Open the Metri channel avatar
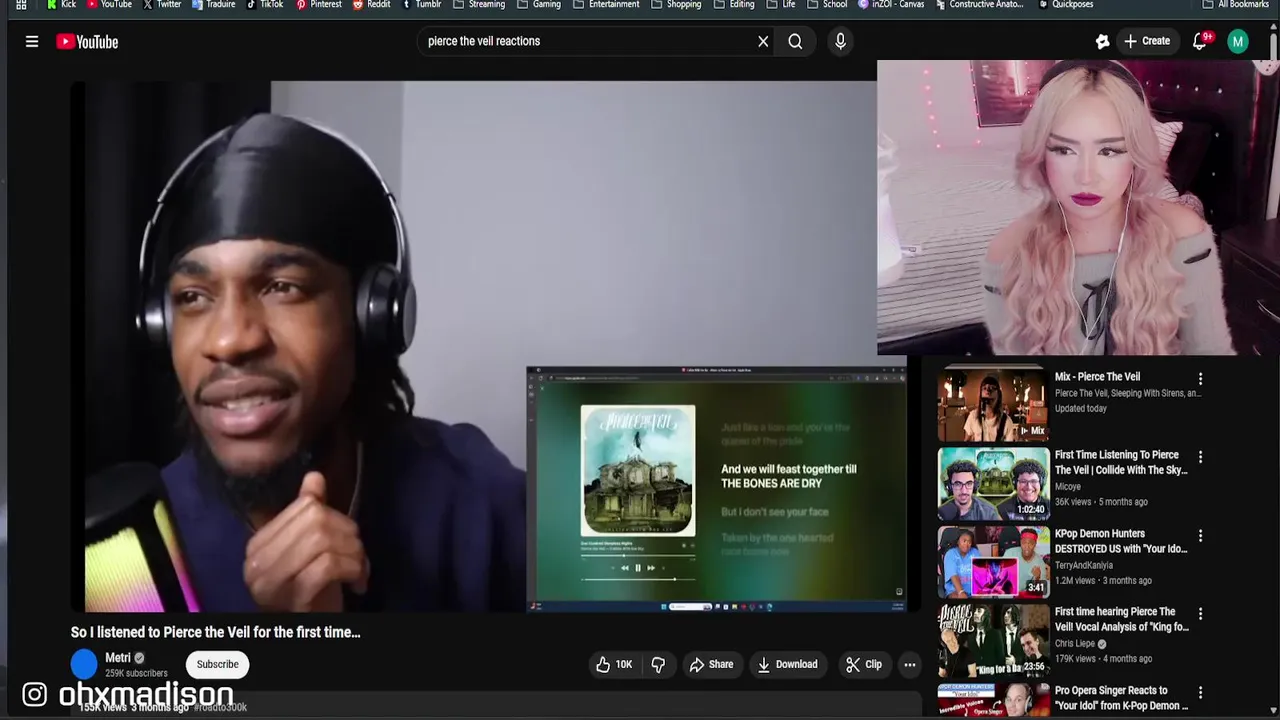1280x720 pixels. (84, 664)
